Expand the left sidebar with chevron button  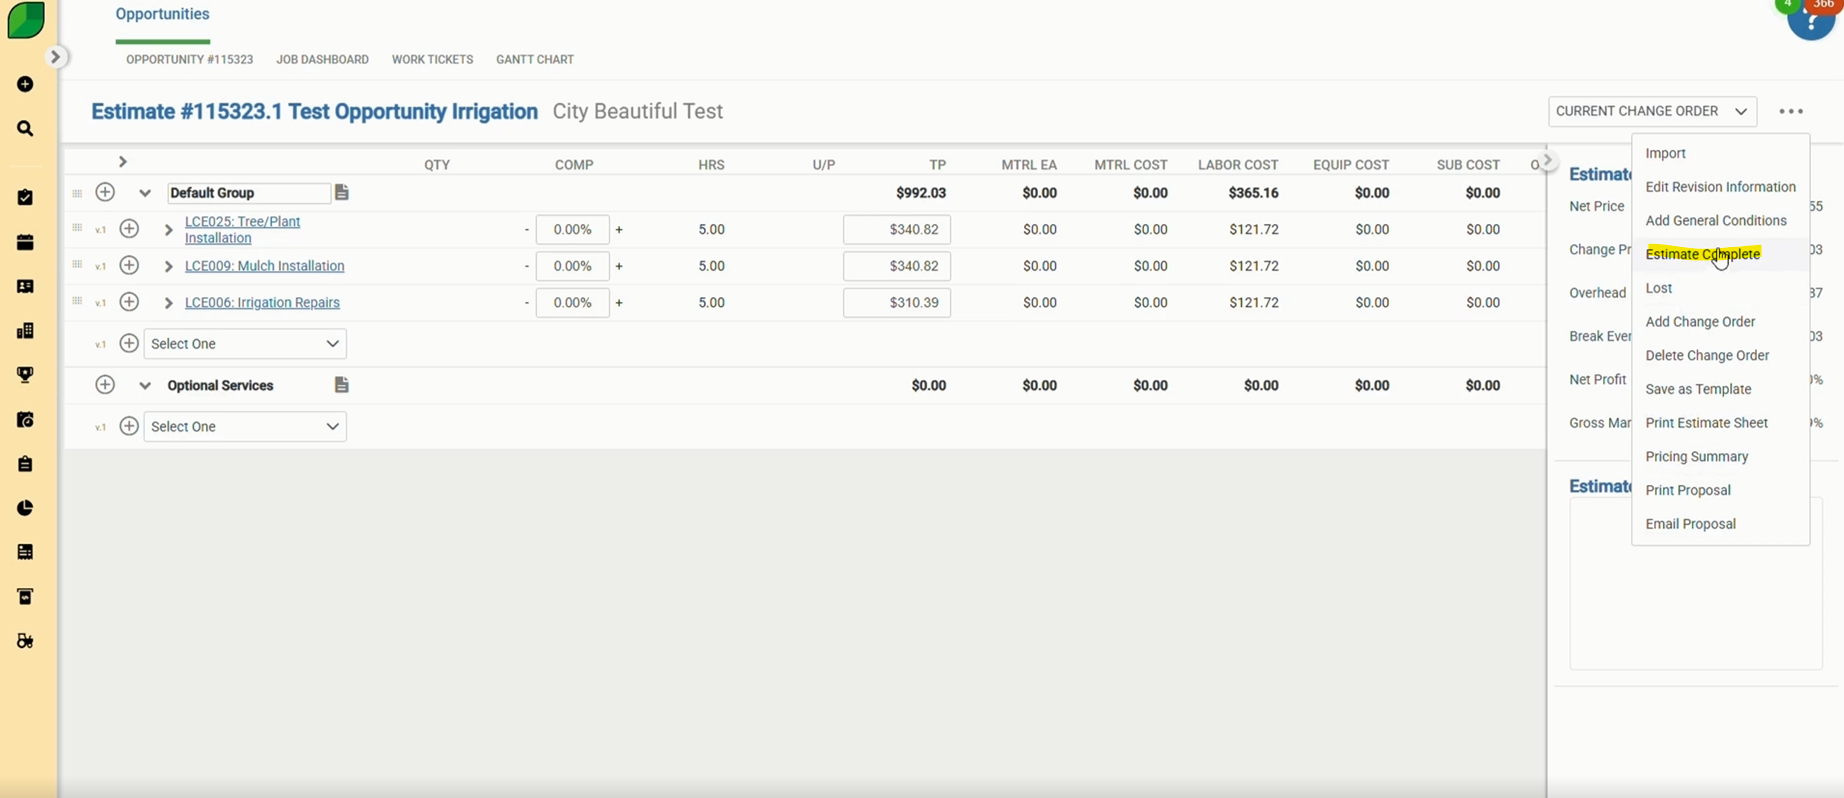point(56,57)
